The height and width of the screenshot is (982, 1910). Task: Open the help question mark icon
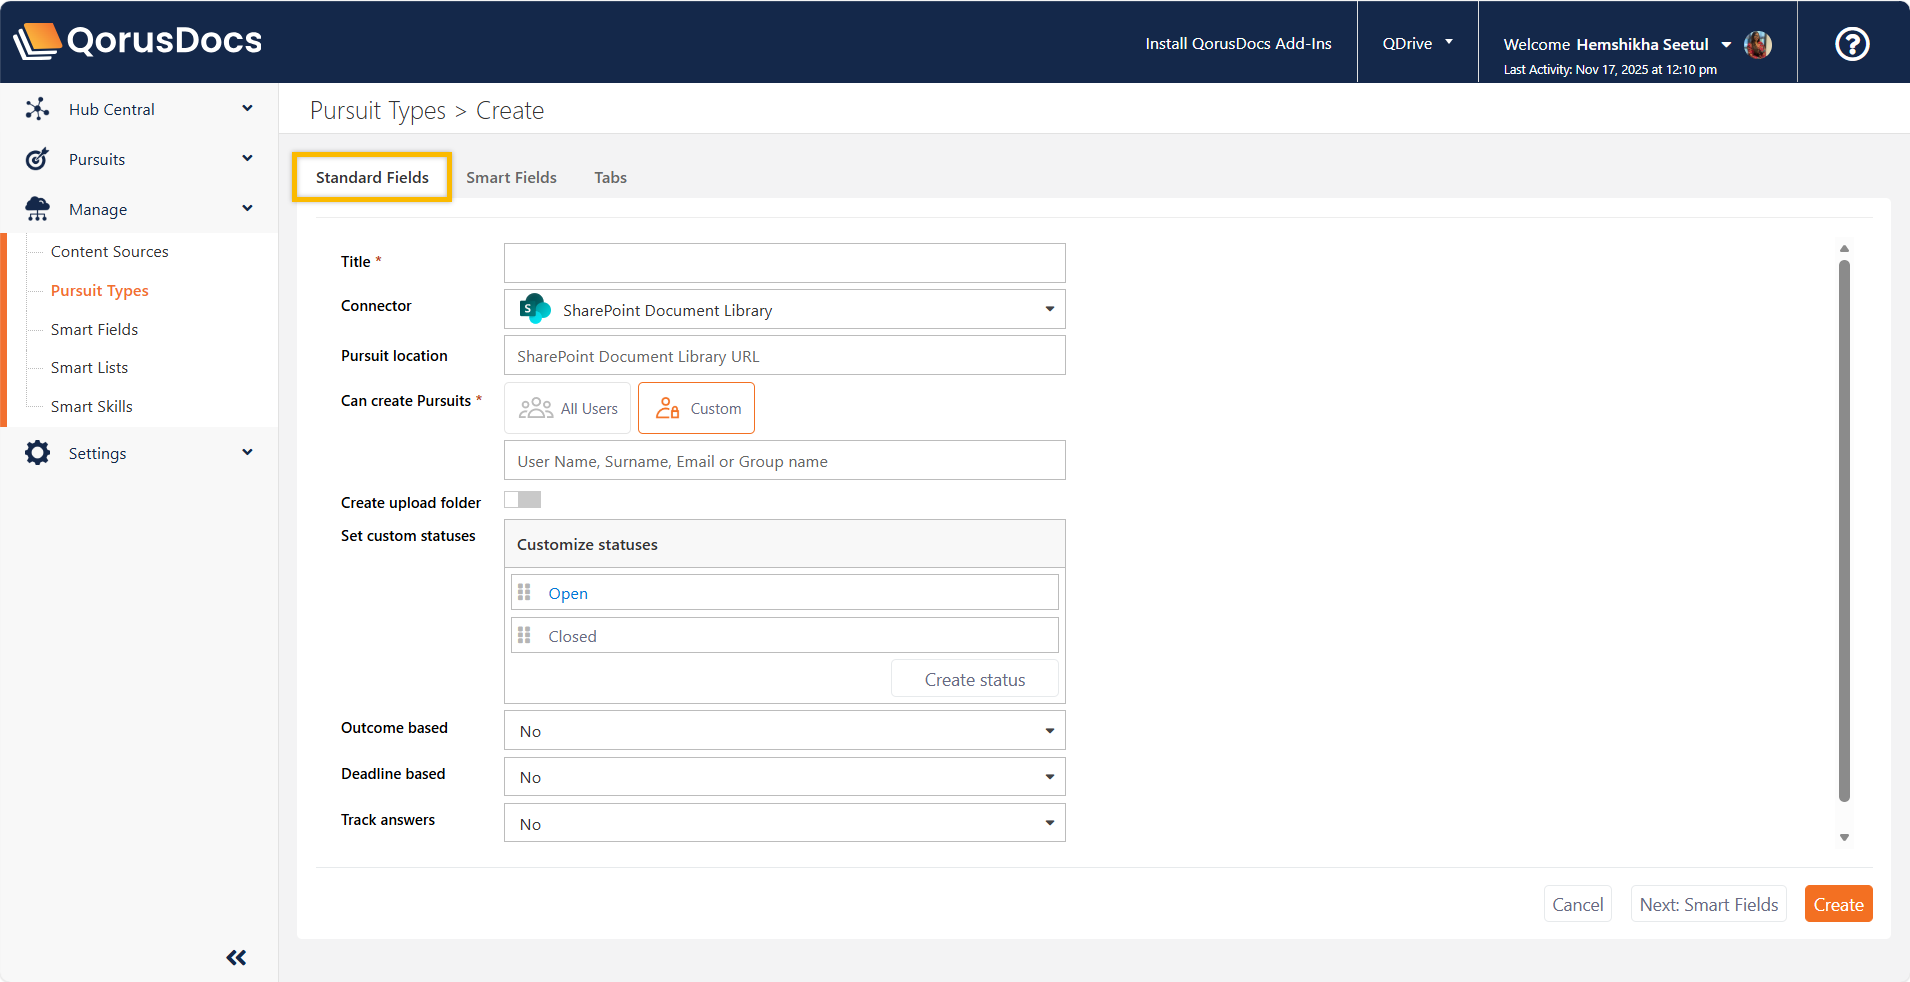pyautogui.click(x=1852, y=43)
